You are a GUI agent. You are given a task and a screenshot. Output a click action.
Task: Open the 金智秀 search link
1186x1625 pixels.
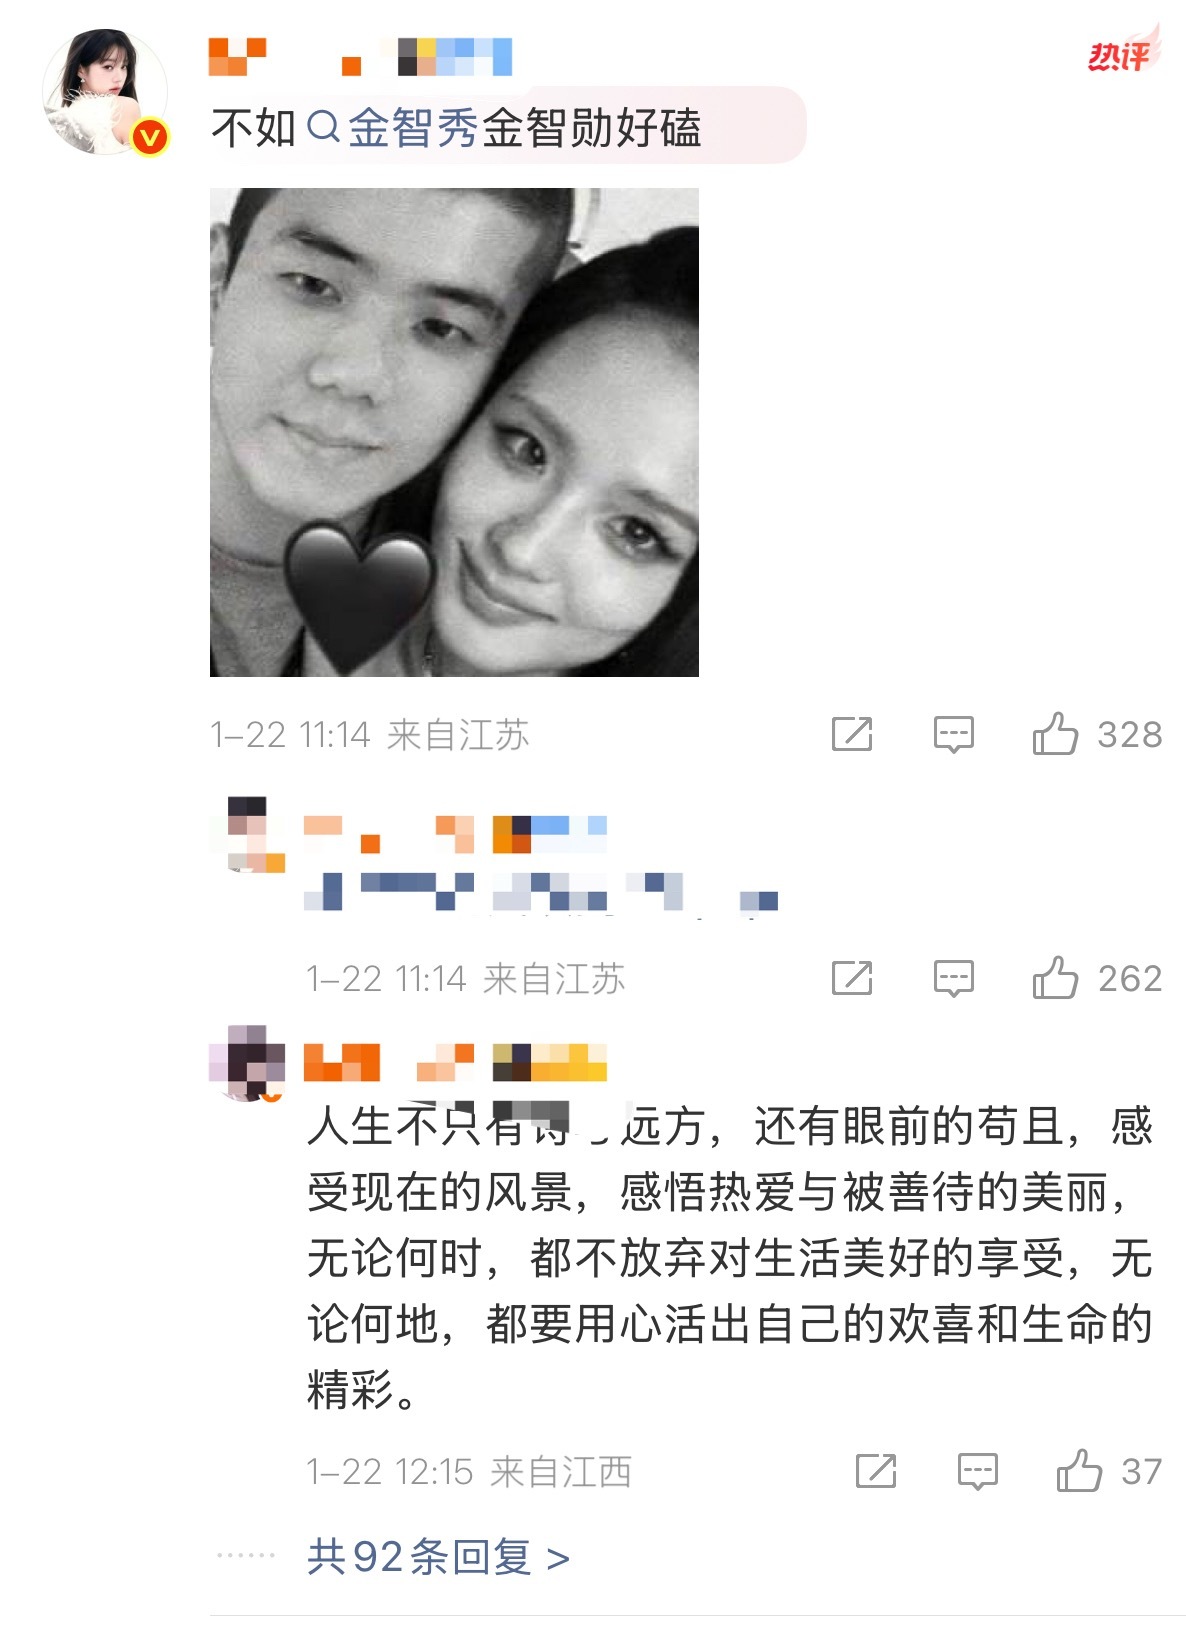(x=413, y=128)
